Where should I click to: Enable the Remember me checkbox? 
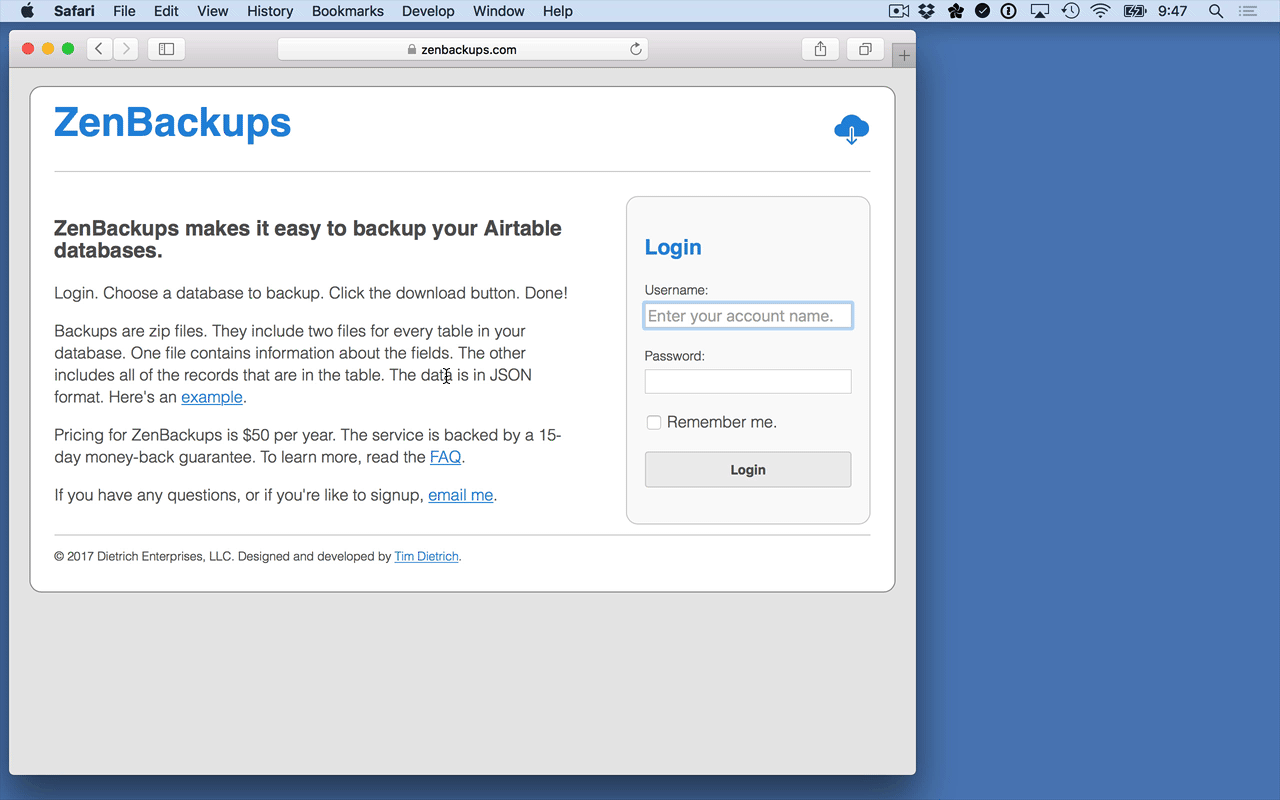pos(654,422)
